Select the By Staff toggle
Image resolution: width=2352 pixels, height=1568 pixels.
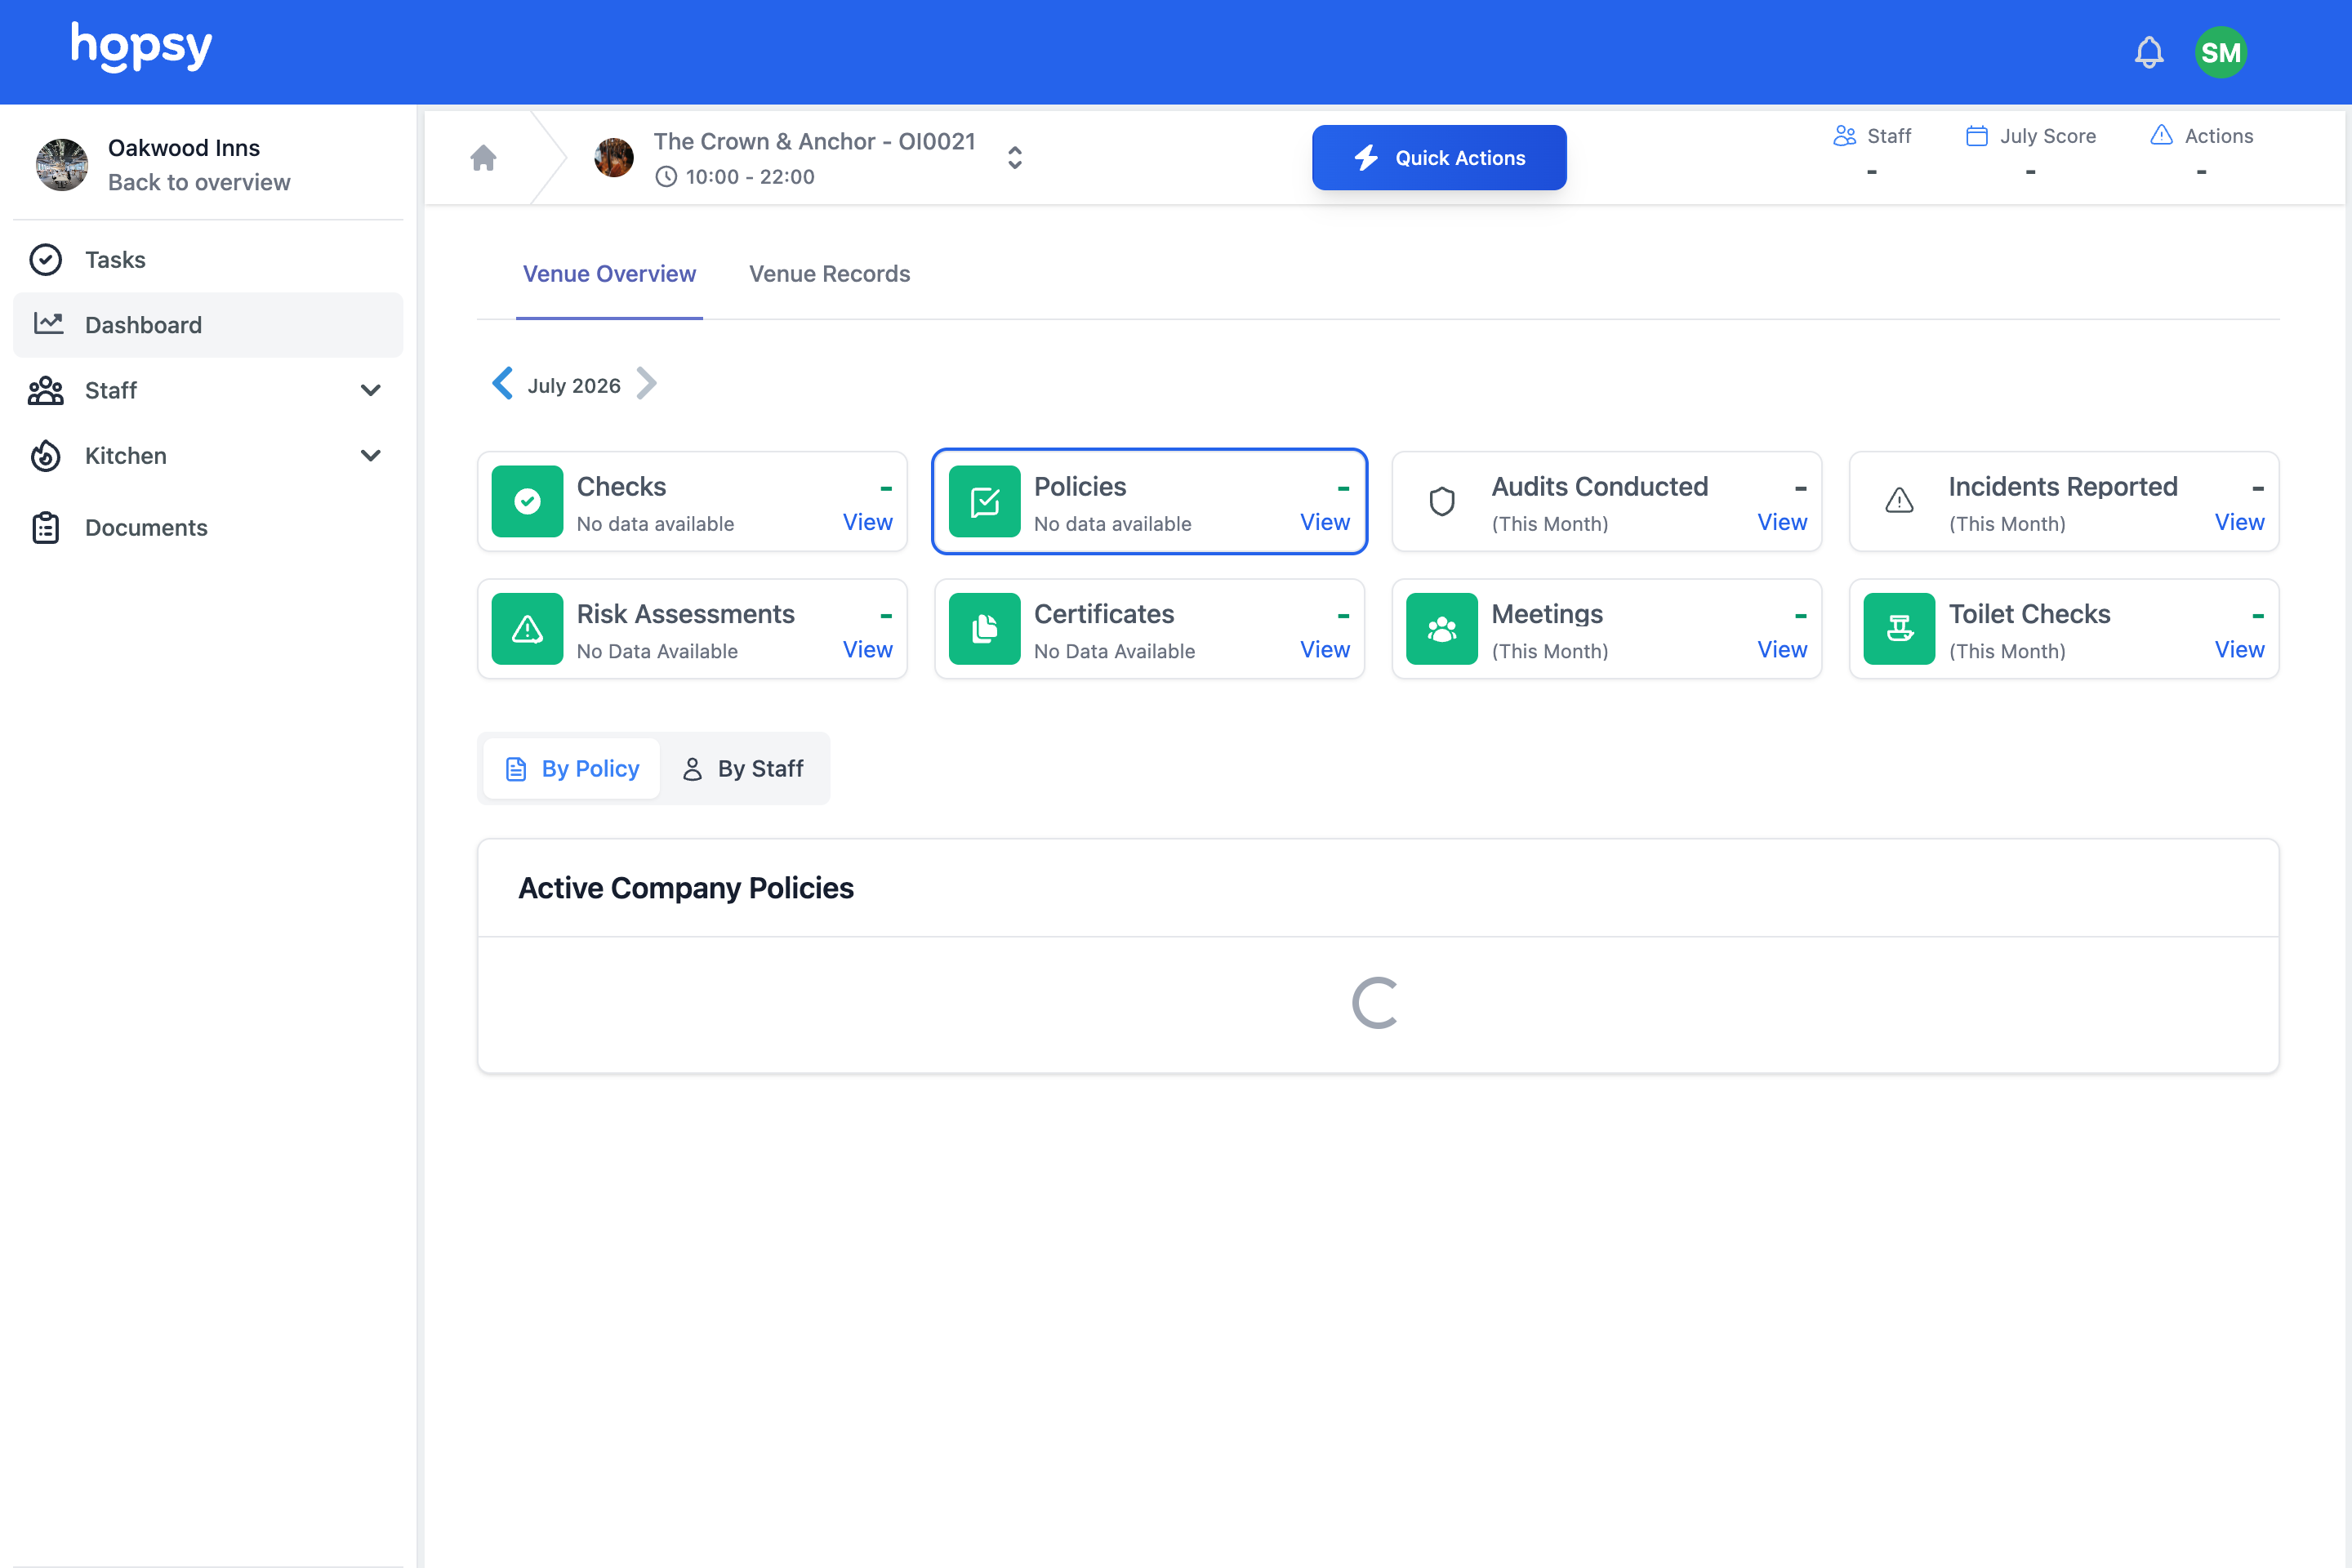[743, 769]
